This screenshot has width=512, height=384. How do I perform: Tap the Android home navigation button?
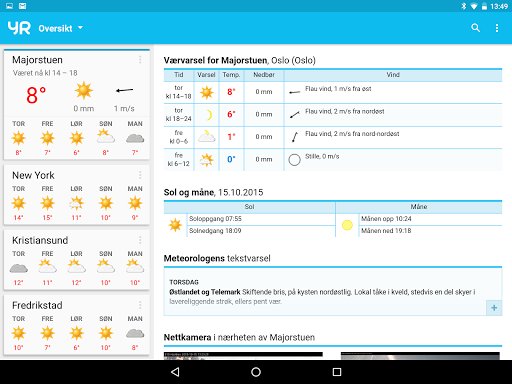(256, 372)
